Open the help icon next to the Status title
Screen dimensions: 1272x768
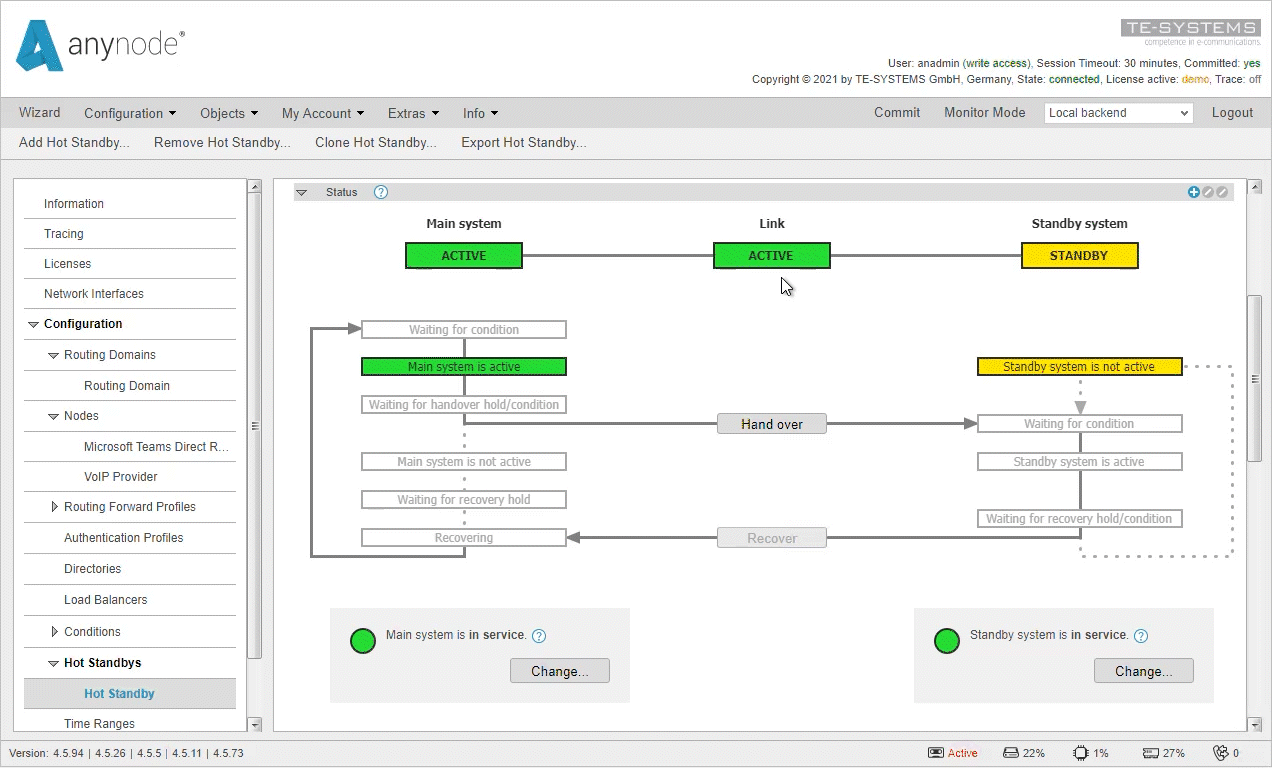380,192
